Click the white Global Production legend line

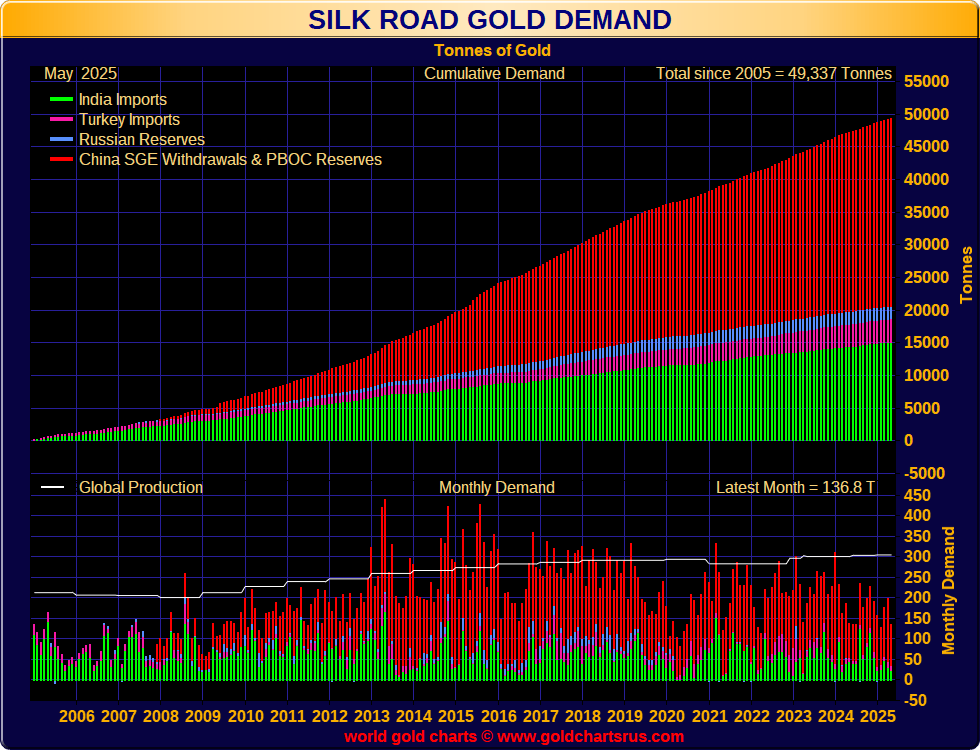[52, 488]
